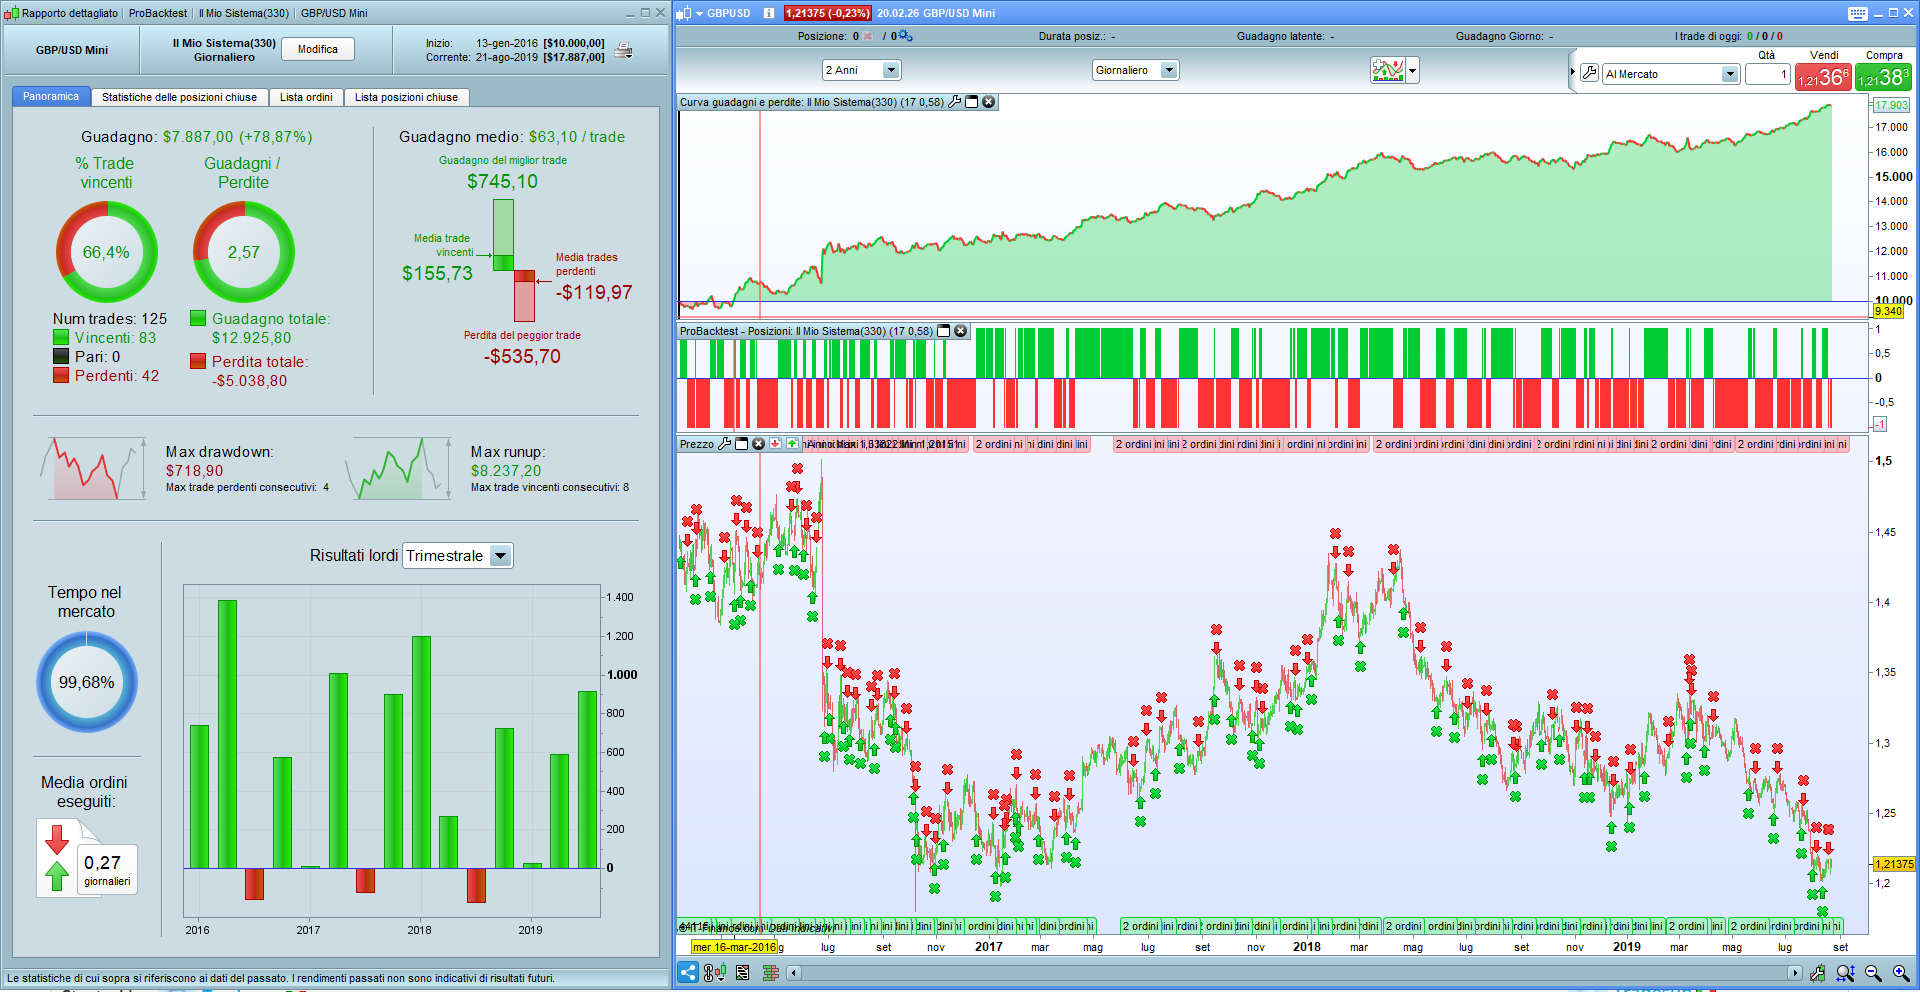Click the 1,21375 current price label on axis

click(x=1894, y=864)
